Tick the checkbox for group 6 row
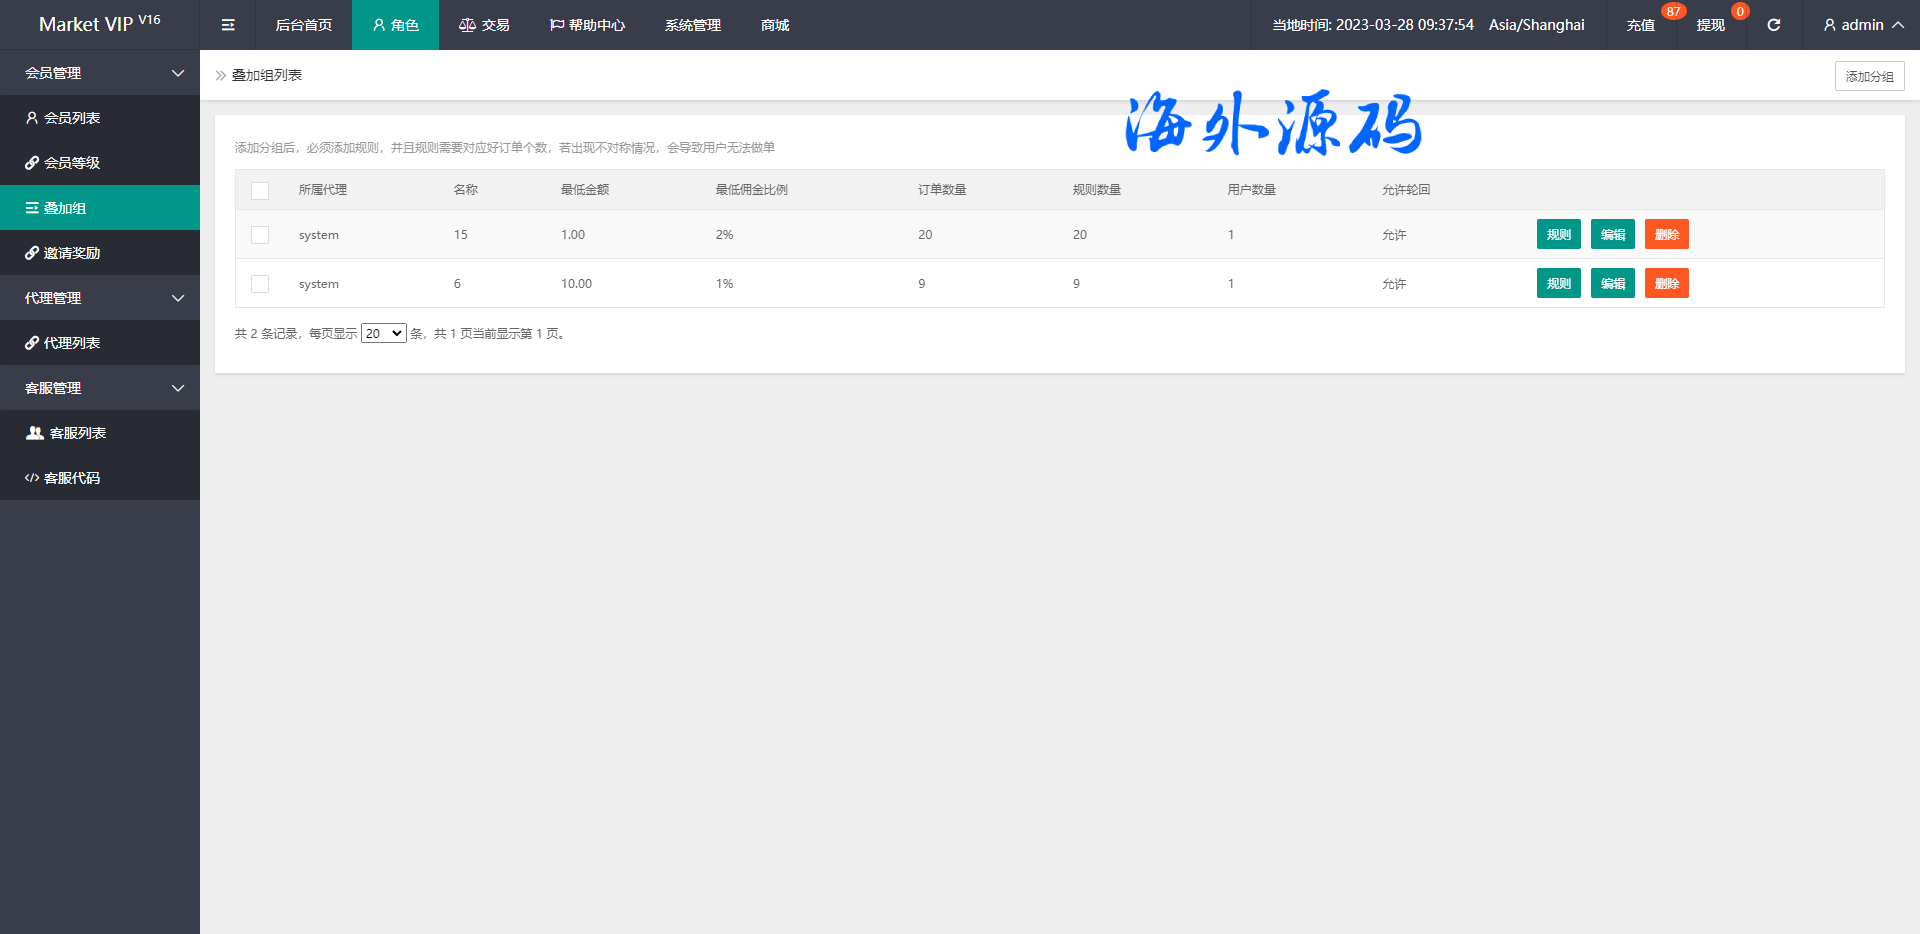This screenshot has height=934, width=1920. point(260,284)
